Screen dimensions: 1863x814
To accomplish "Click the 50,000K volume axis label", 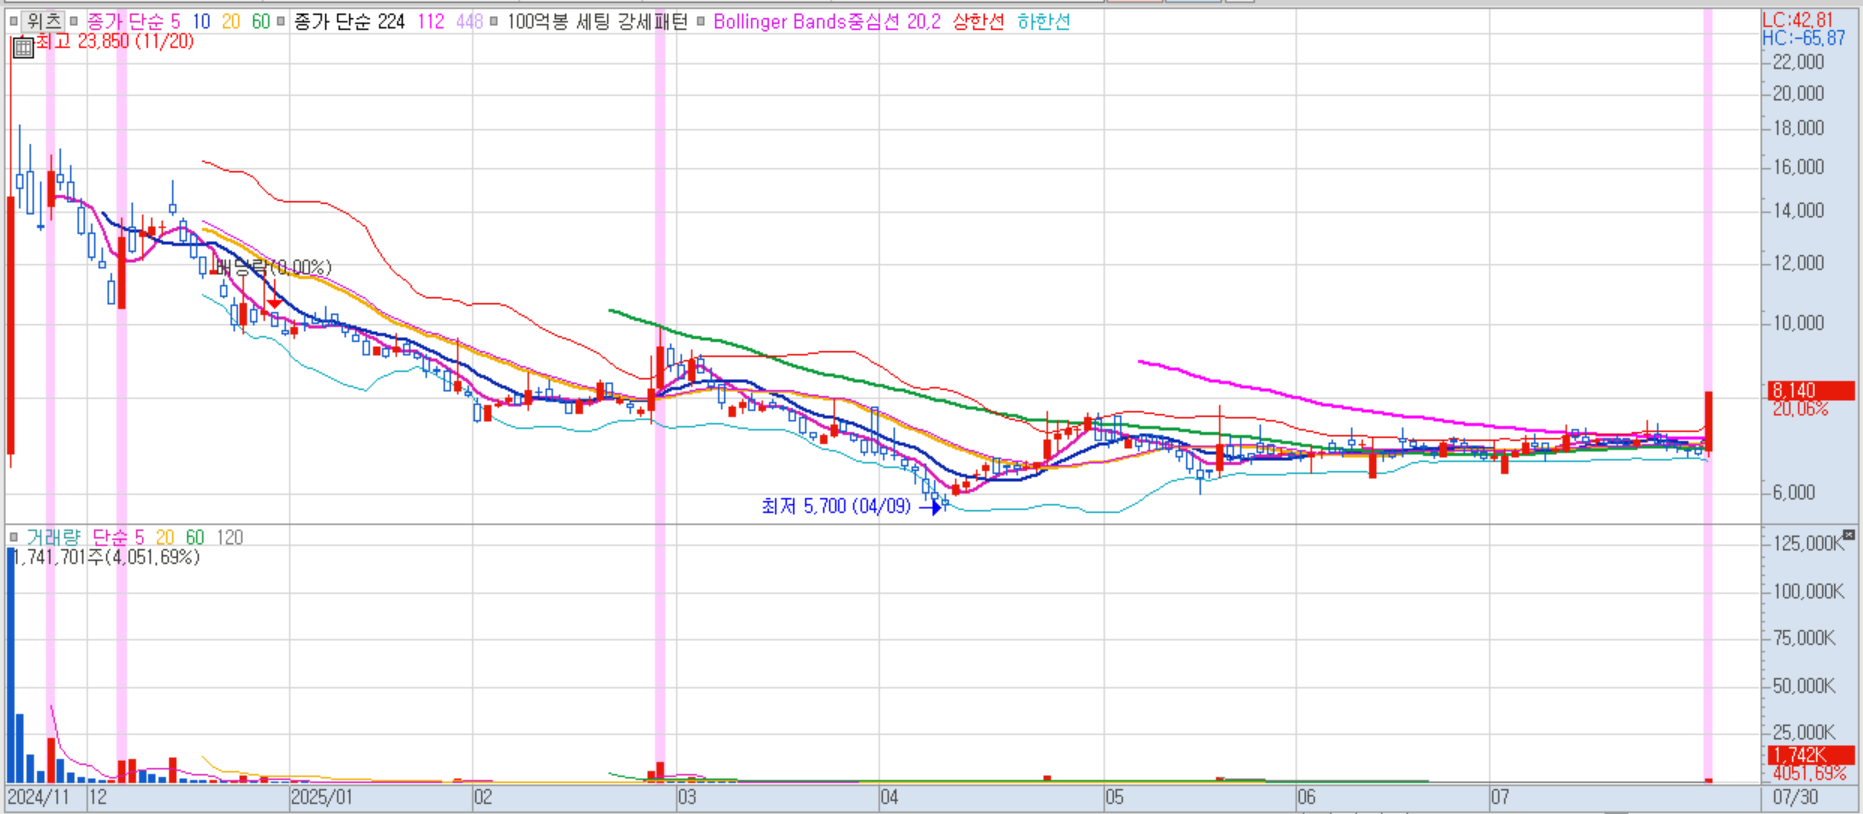I will pos(1804,686).
